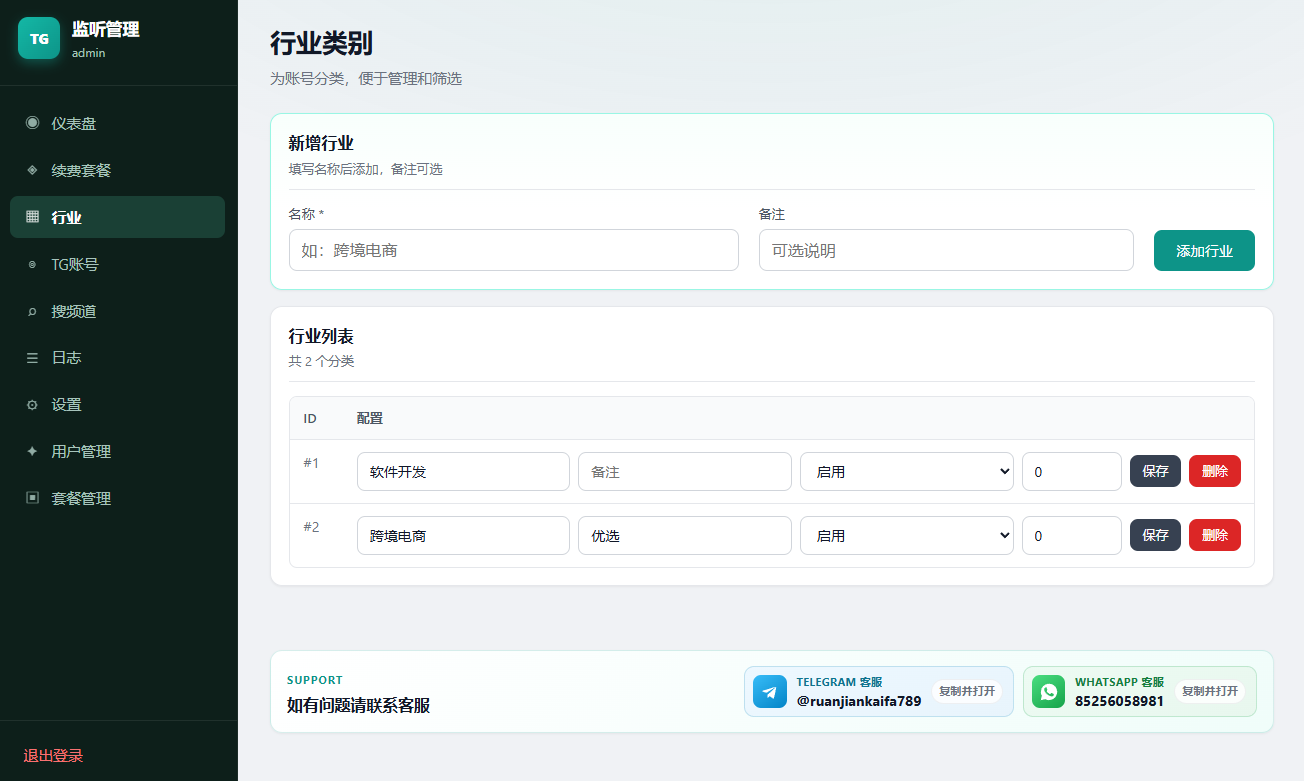Click the WhatsApp phone icon

(x=1049, y=692)
